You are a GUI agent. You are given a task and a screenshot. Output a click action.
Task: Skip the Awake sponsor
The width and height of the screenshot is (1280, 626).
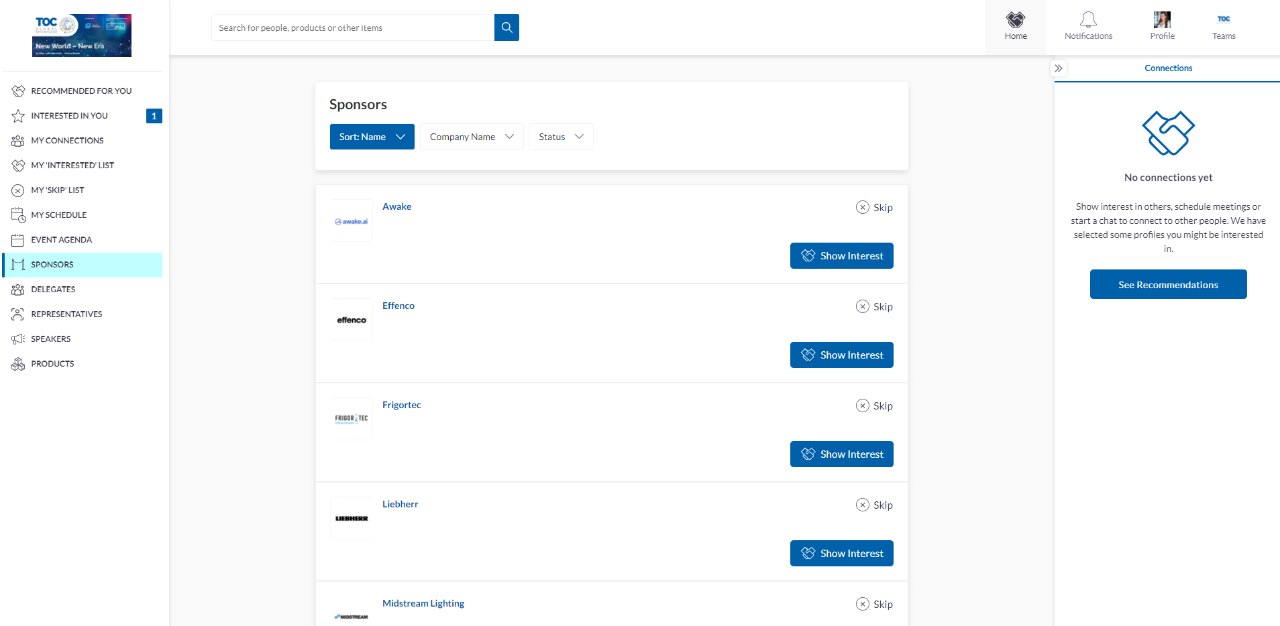click(874, 207)
